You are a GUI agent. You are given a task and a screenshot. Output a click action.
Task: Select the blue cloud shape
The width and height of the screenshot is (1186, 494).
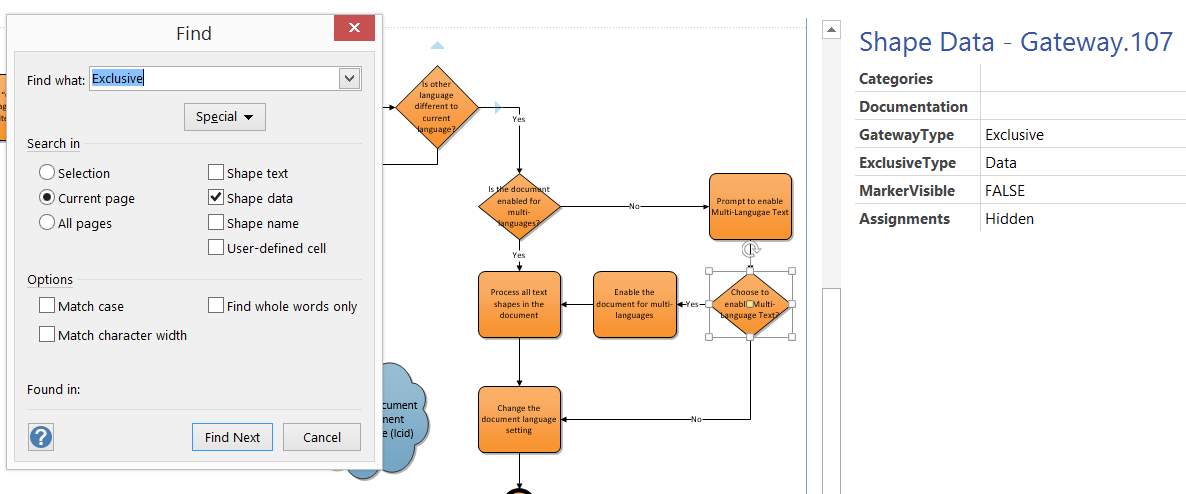[x=402, y=421]
